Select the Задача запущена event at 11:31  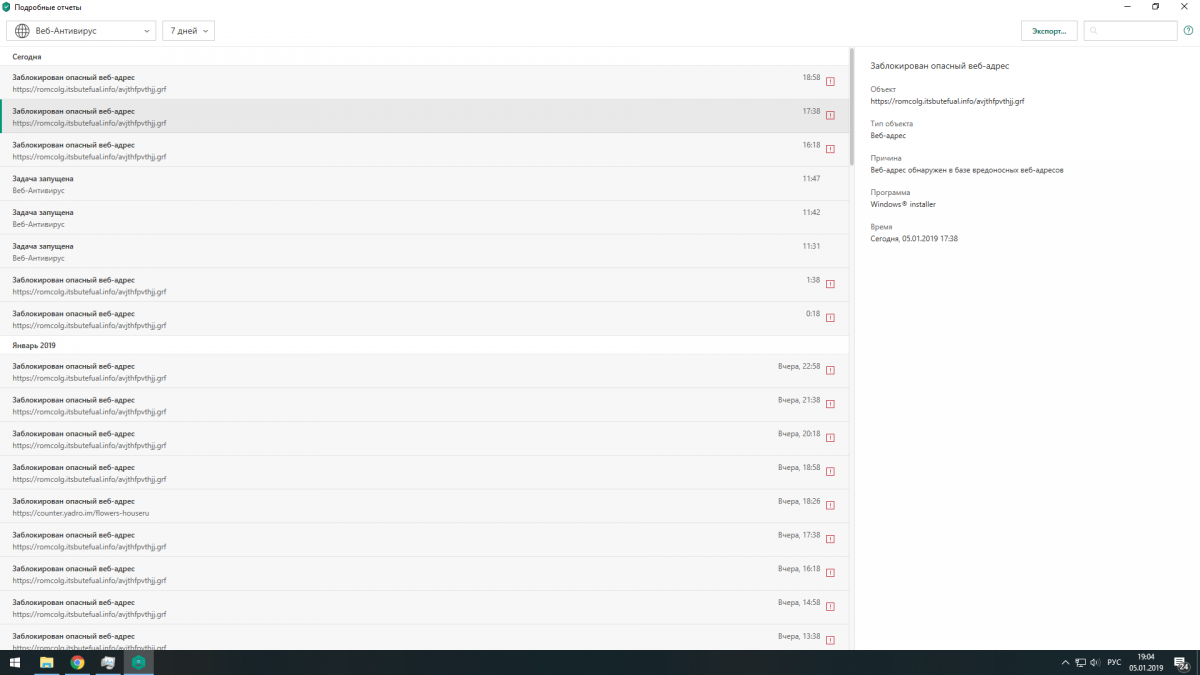pyautogui.click(x=424, y=252)
